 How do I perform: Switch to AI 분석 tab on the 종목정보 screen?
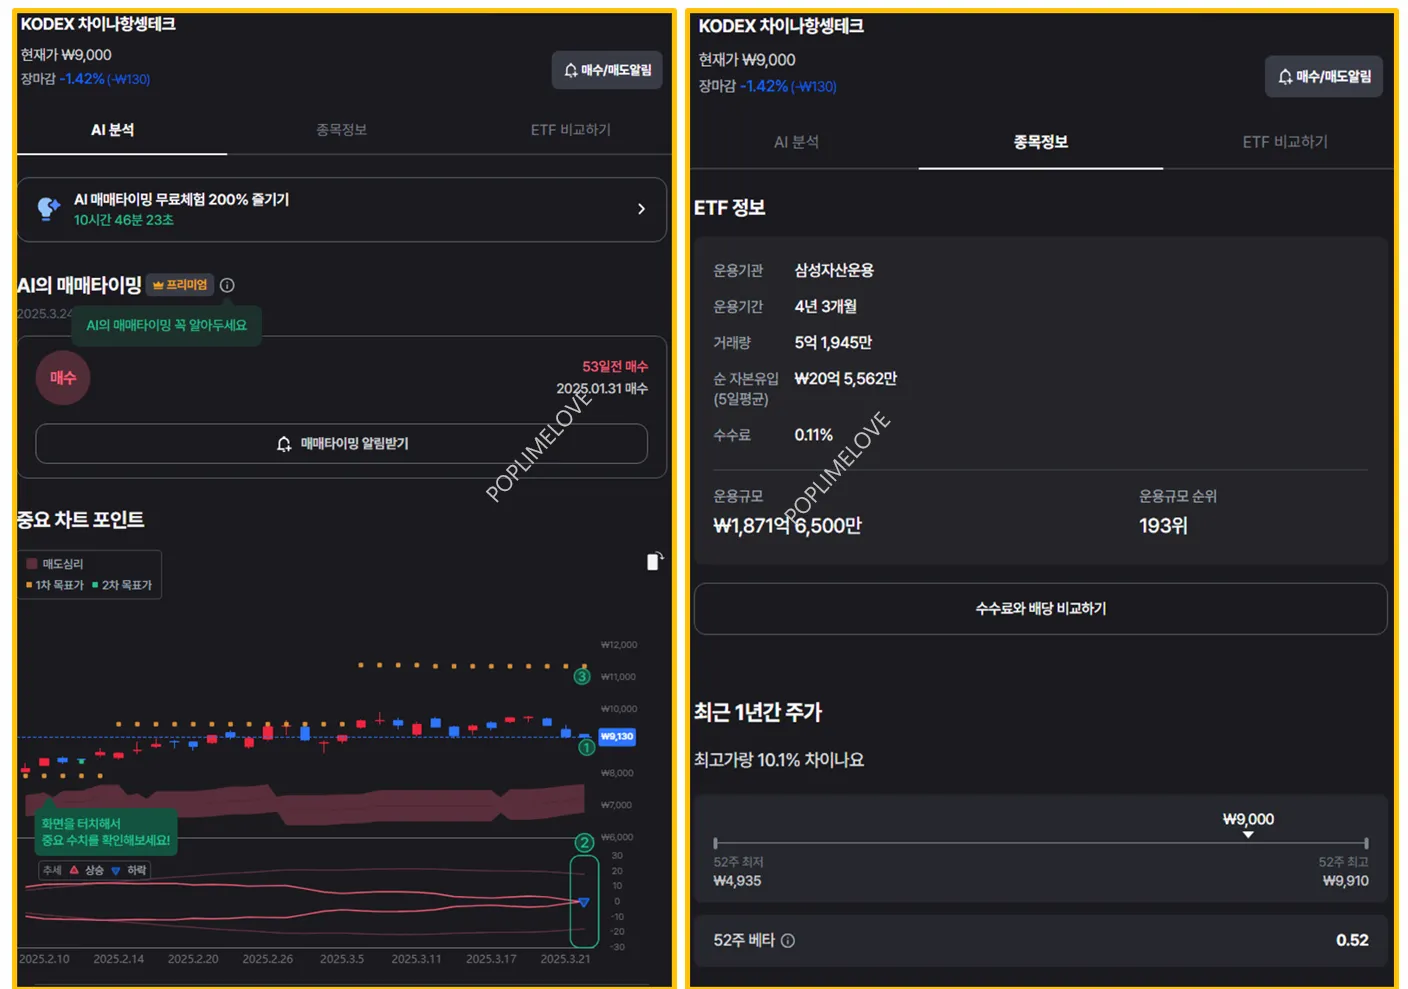(x=797, y=142)
